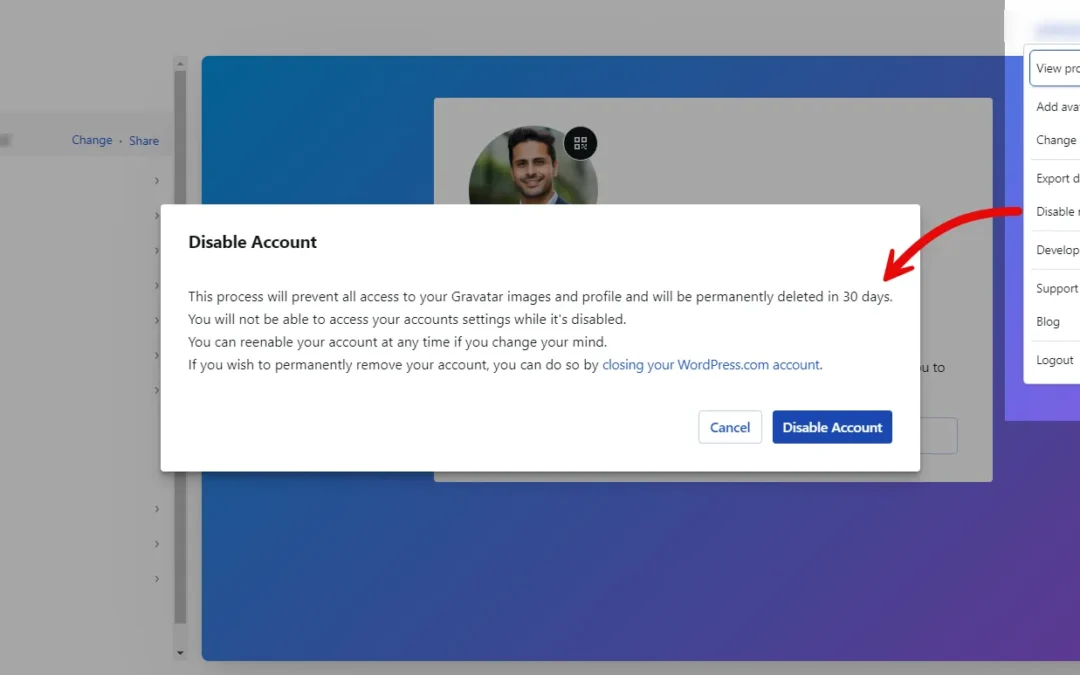Click the Change link in left panel
Screen dimensions: 1080x675
(x=92, y=141)
